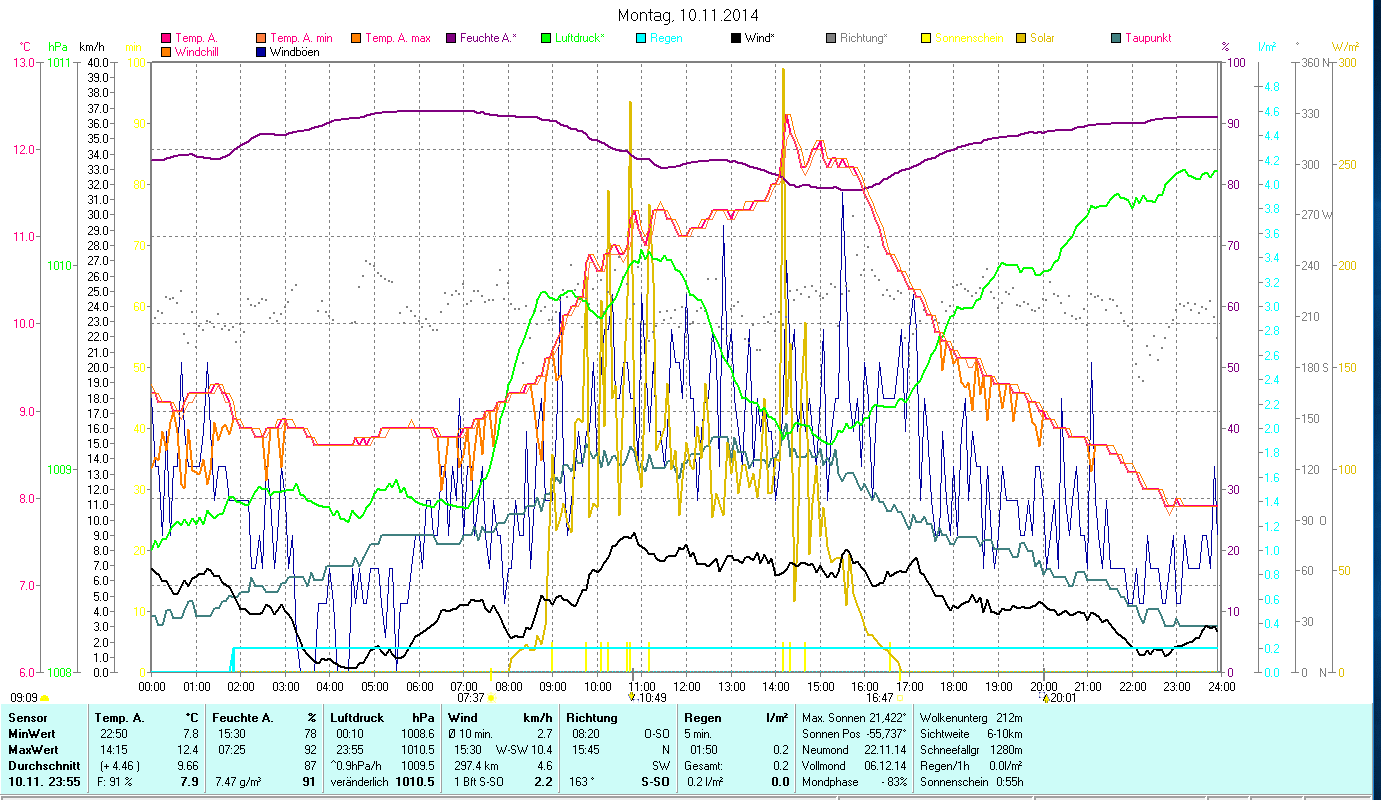Select the moon marker labeled 20:01
Image resolution: width=1381 pixels, height=800 pixels.
click(1046, 698)
